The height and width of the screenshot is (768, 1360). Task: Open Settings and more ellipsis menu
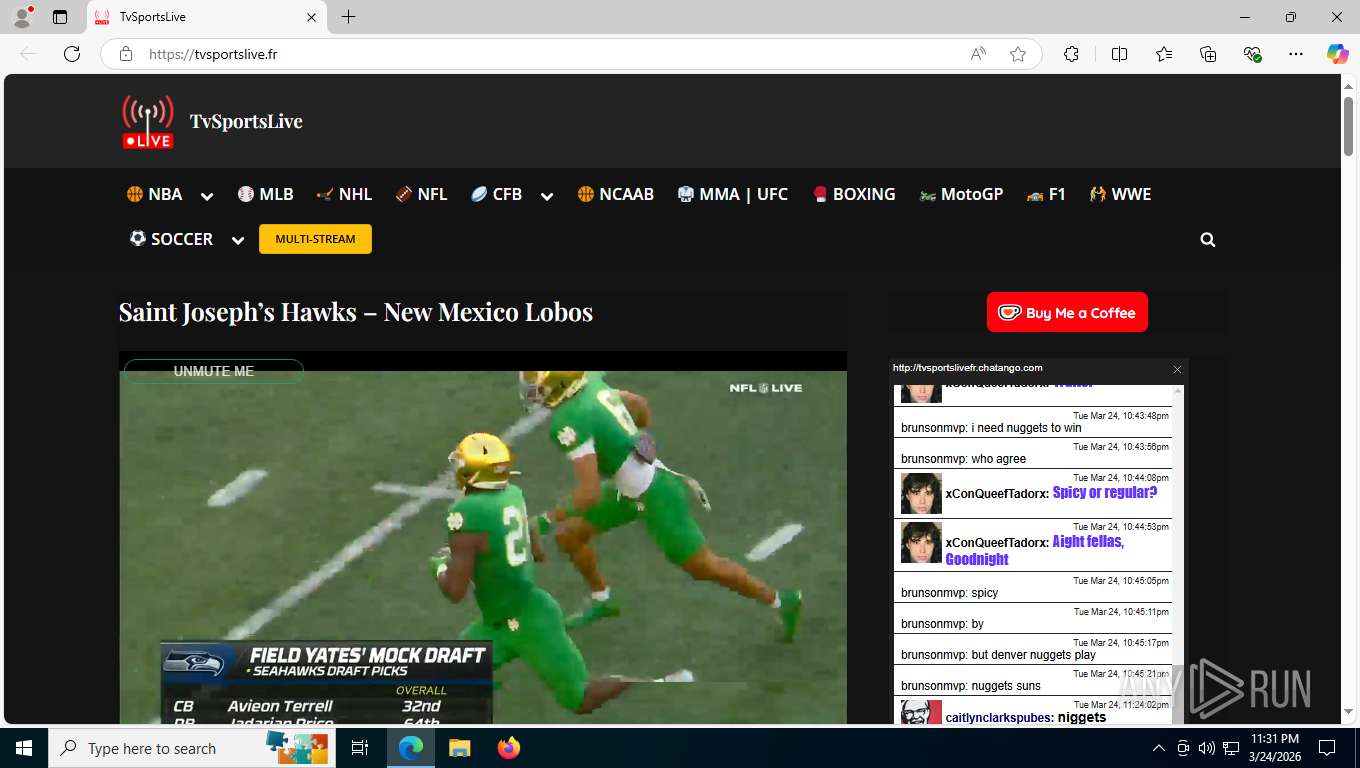point(1296,54)
